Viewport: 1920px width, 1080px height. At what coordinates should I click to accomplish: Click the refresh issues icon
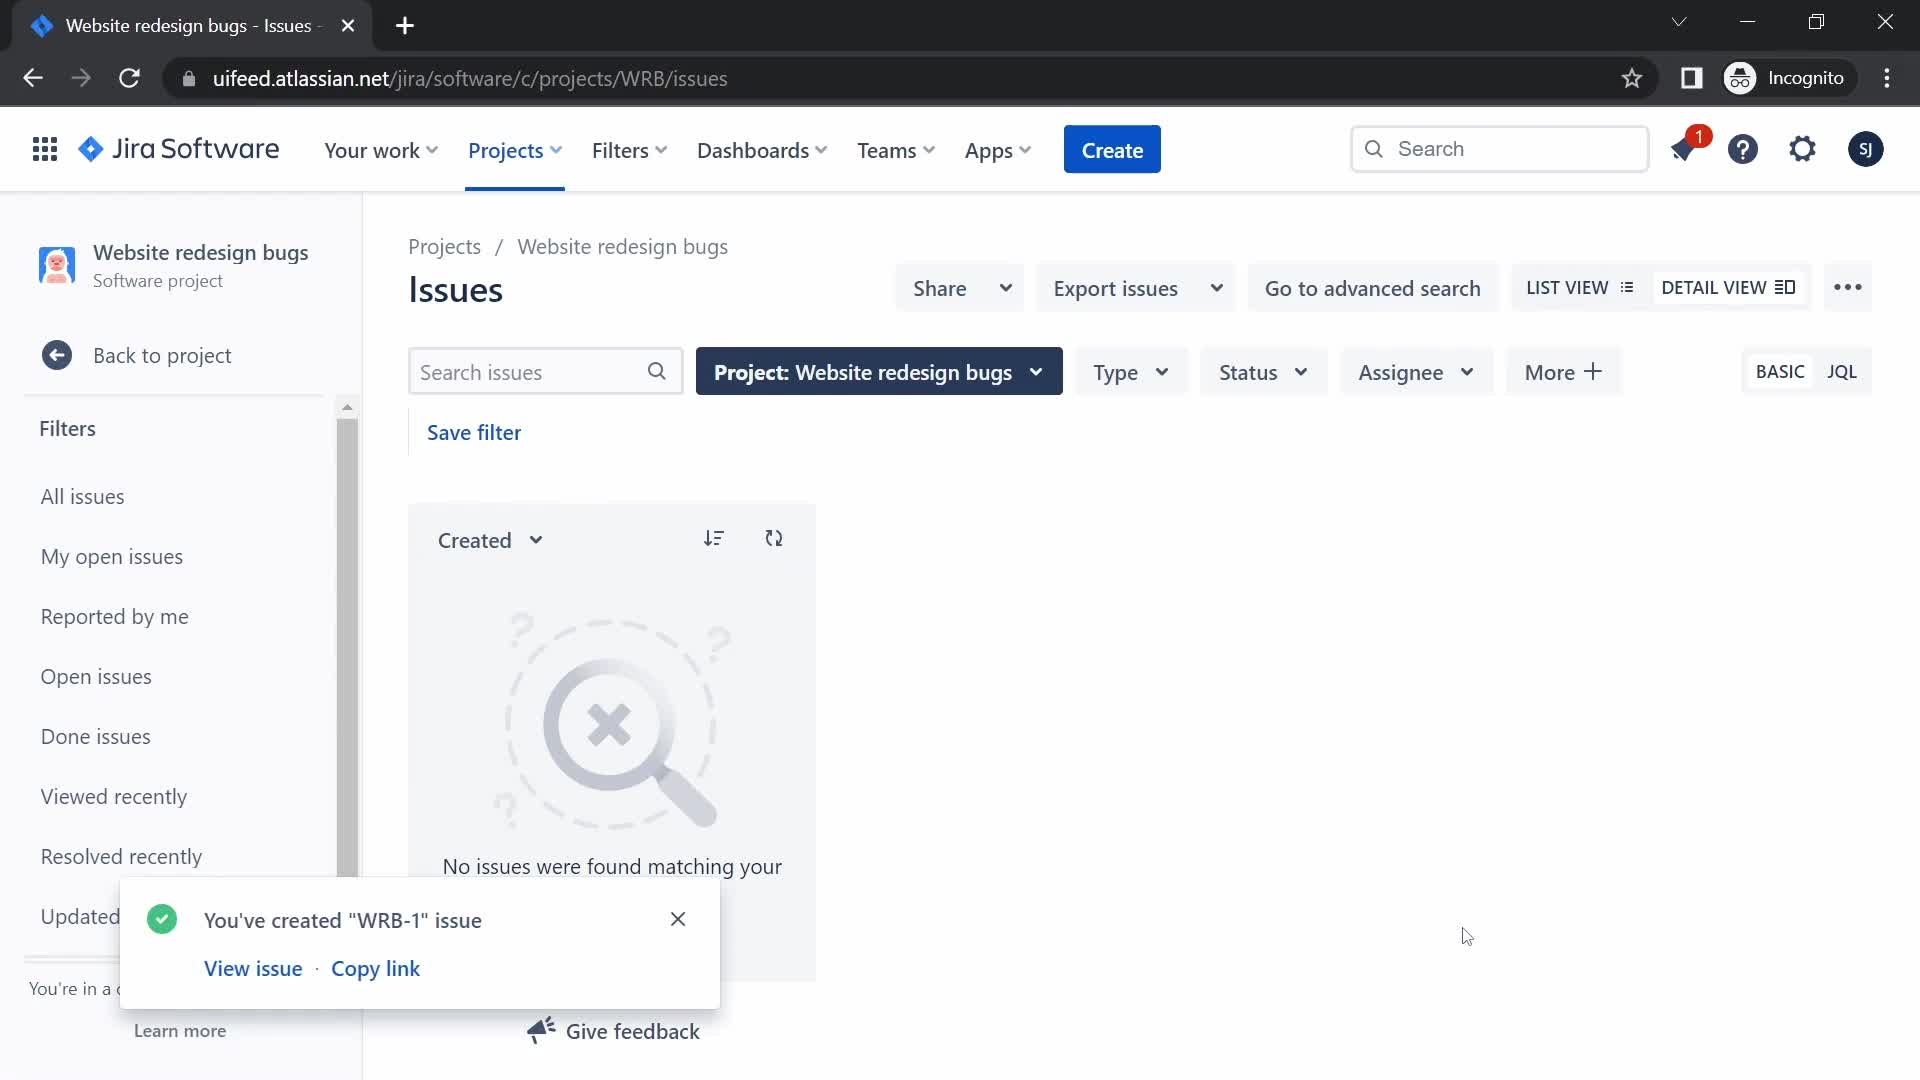(x=774, y=538)
